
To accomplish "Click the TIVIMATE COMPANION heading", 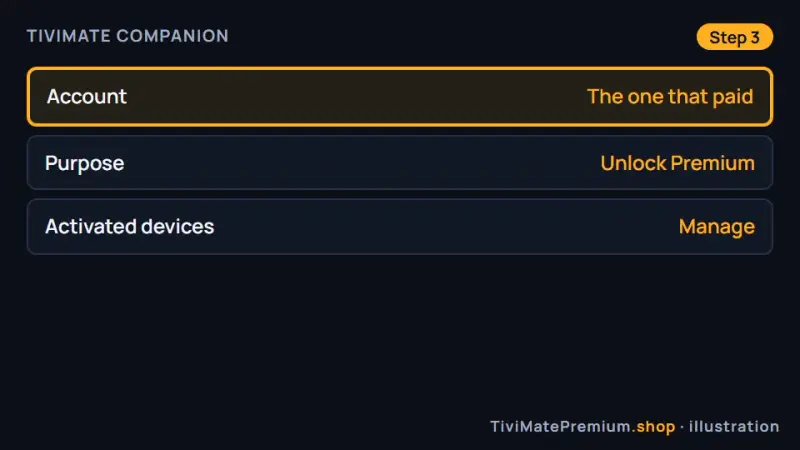I will 128,36.
